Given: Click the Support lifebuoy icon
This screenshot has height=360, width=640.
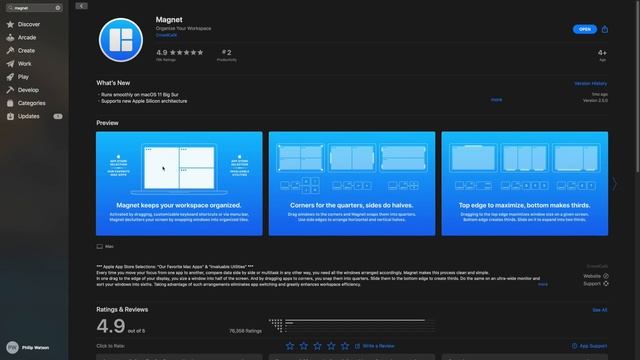Looking at the screenshot, I should click(x=606, y=283).
